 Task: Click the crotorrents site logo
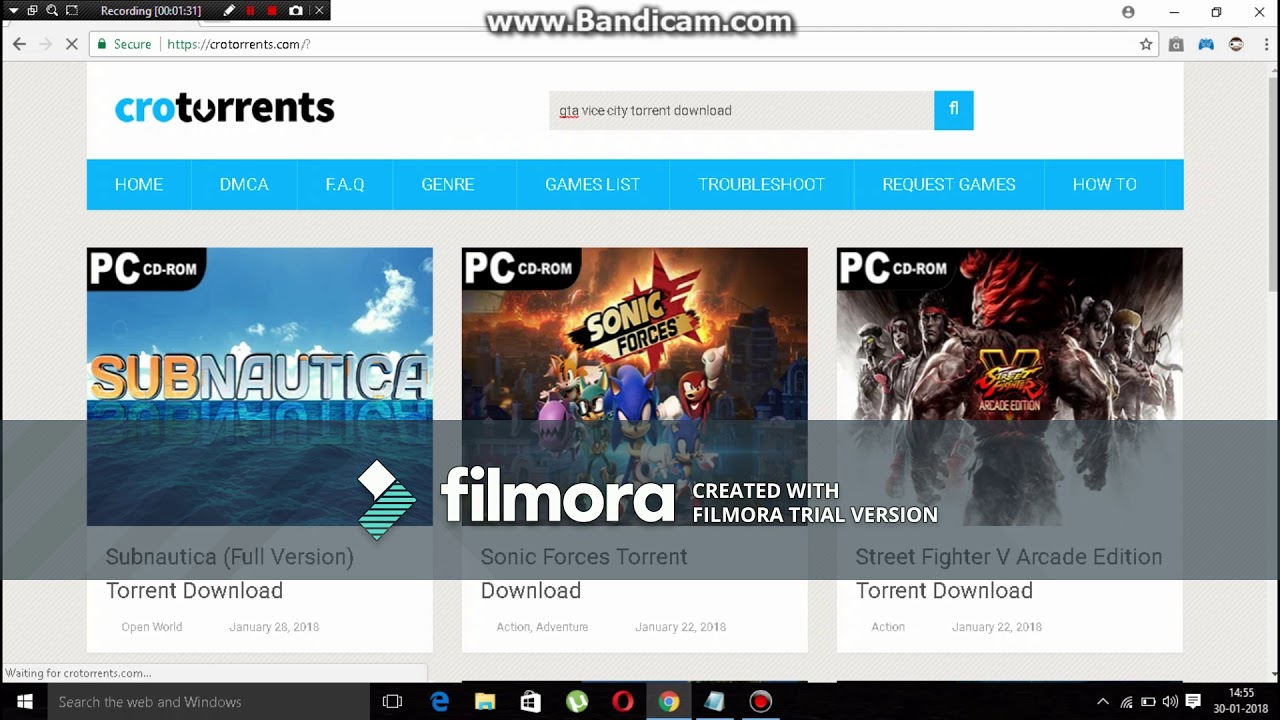tap(225, 108)
